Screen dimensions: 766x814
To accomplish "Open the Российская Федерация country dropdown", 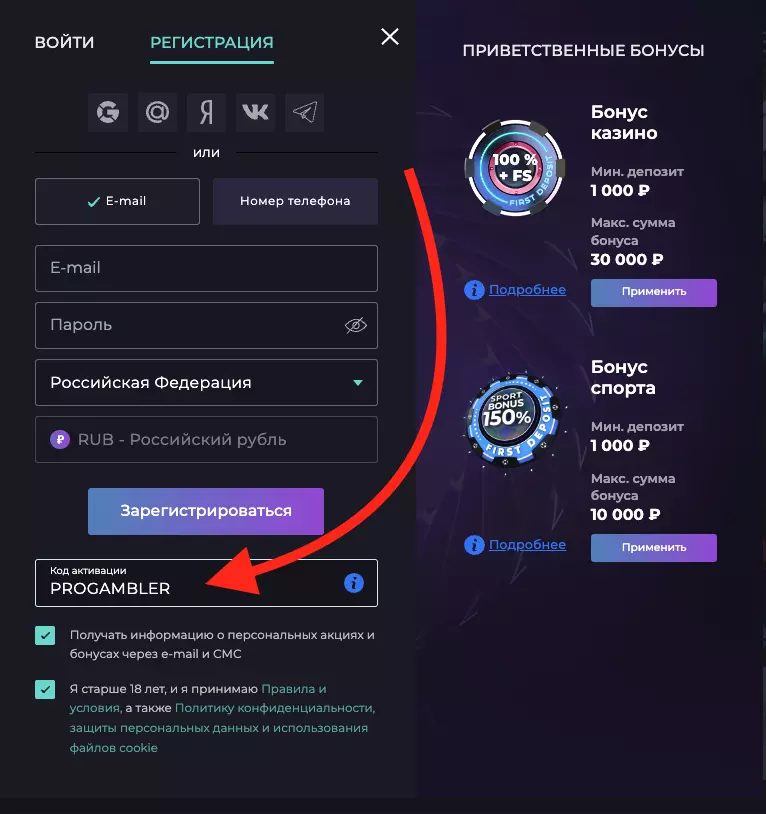I will (206, 382).
